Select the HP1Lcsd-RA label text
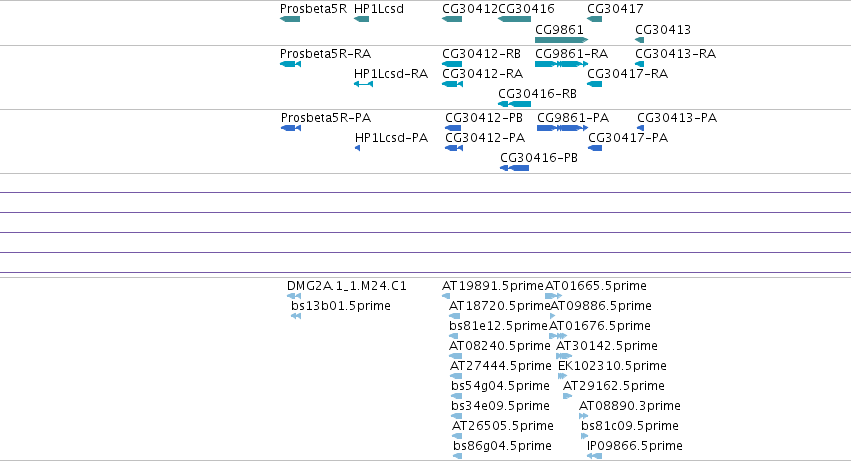The width and height of the screenshot is (851, 461). point(391,74)
